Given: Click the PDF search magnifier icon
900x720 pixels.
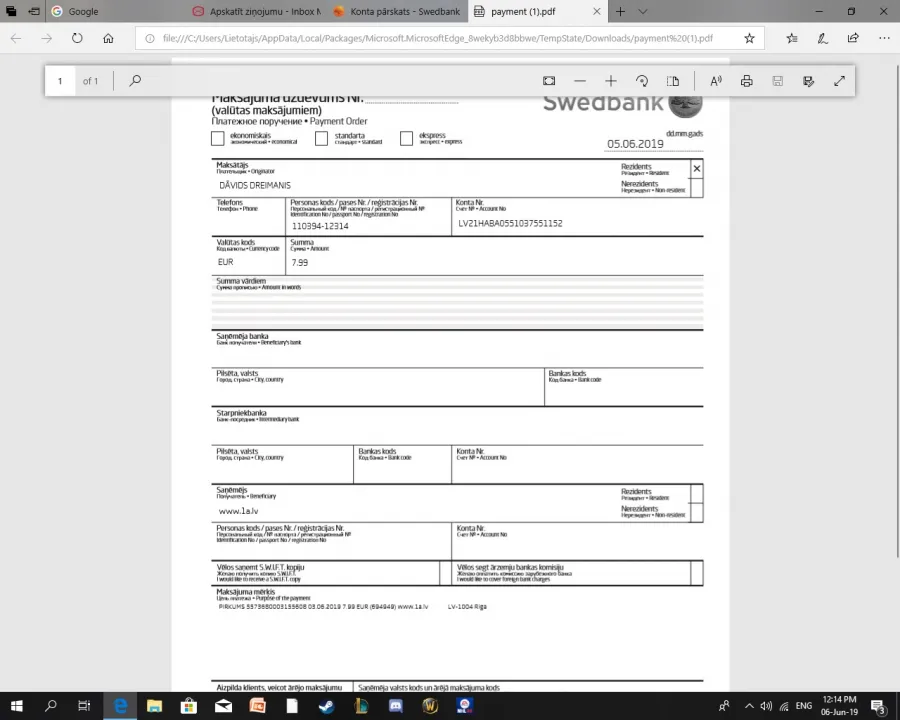Looking at the screenshot, I should tap(135, 80).
